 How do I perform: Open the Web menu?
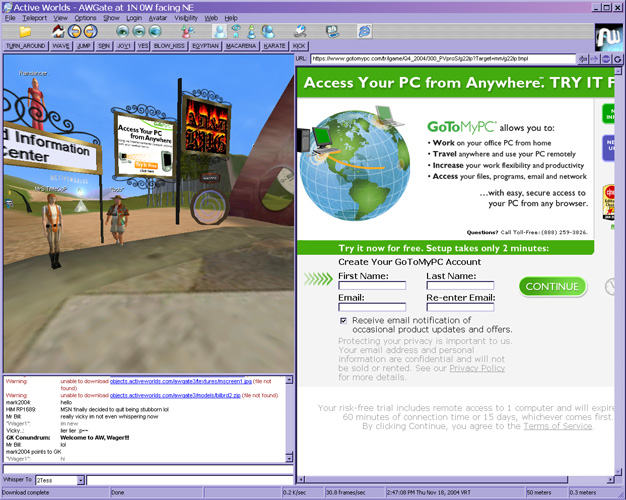point(211,18)
